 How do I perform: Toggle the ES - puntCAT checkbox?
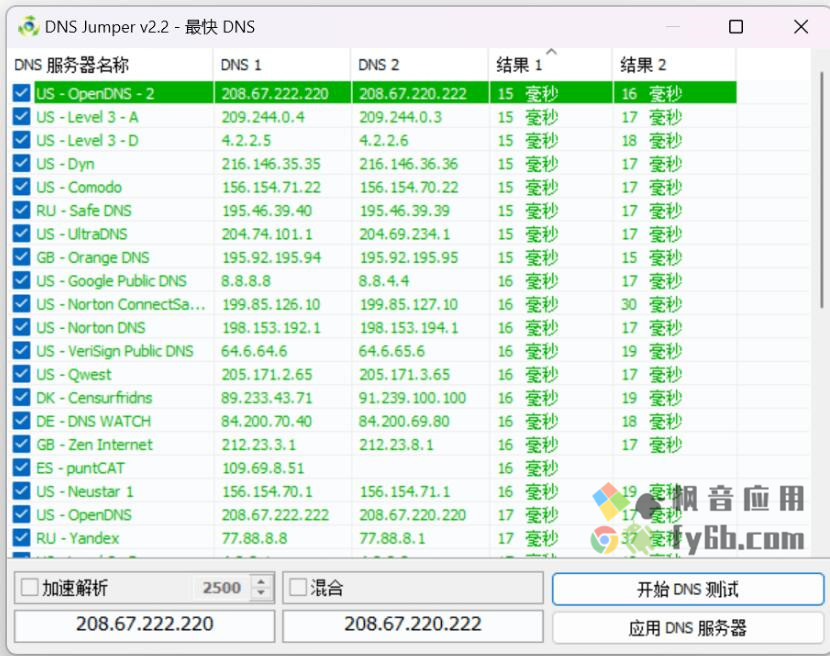(22, 468)
